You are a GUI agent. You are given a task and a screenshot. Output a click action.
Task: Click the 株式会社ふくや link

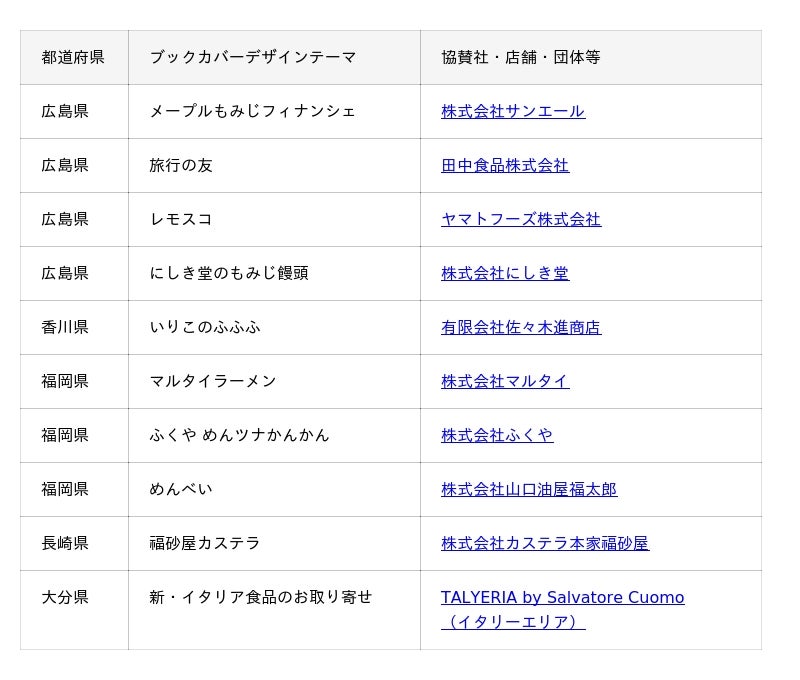point(497,436)
